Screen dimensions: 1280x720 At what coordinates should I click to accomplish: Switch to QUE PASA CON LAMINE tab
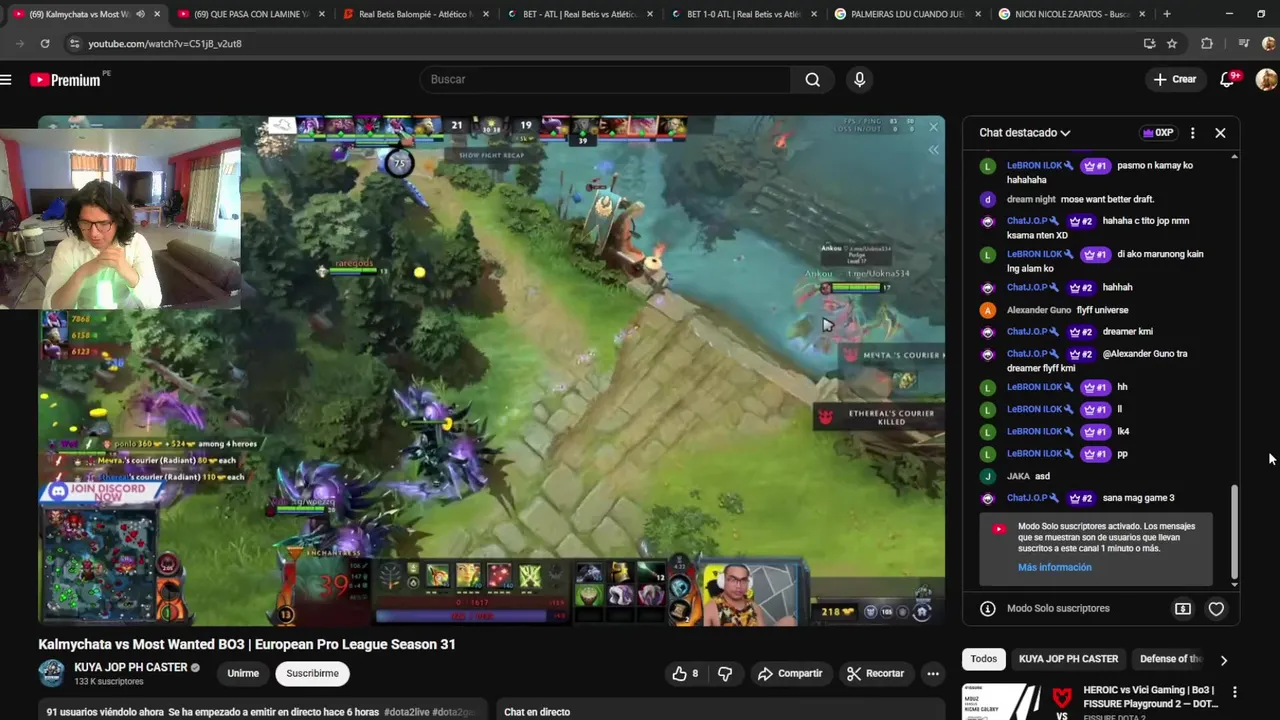[251, 14]
